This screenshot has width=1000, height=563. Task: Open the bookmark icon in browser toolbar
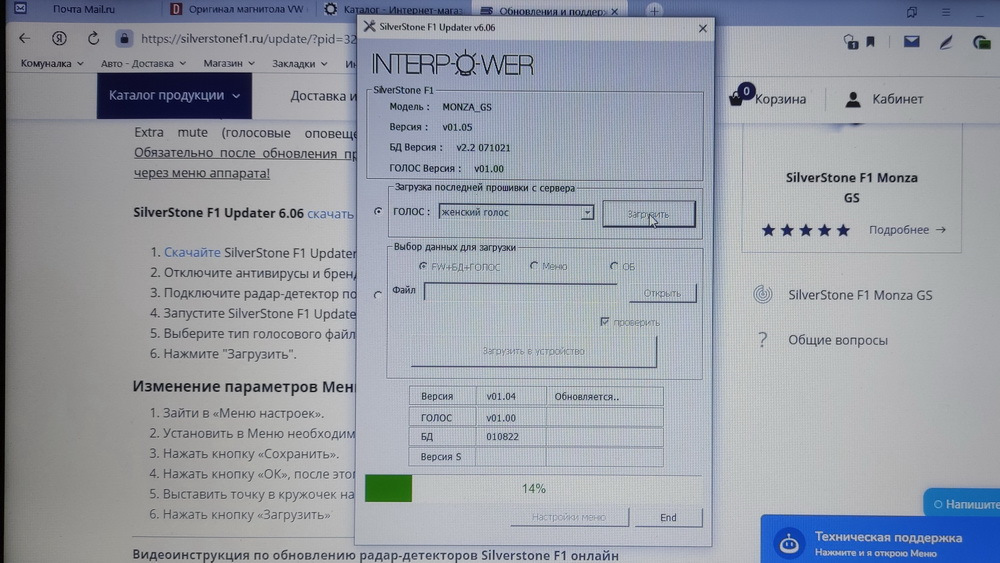871,42
